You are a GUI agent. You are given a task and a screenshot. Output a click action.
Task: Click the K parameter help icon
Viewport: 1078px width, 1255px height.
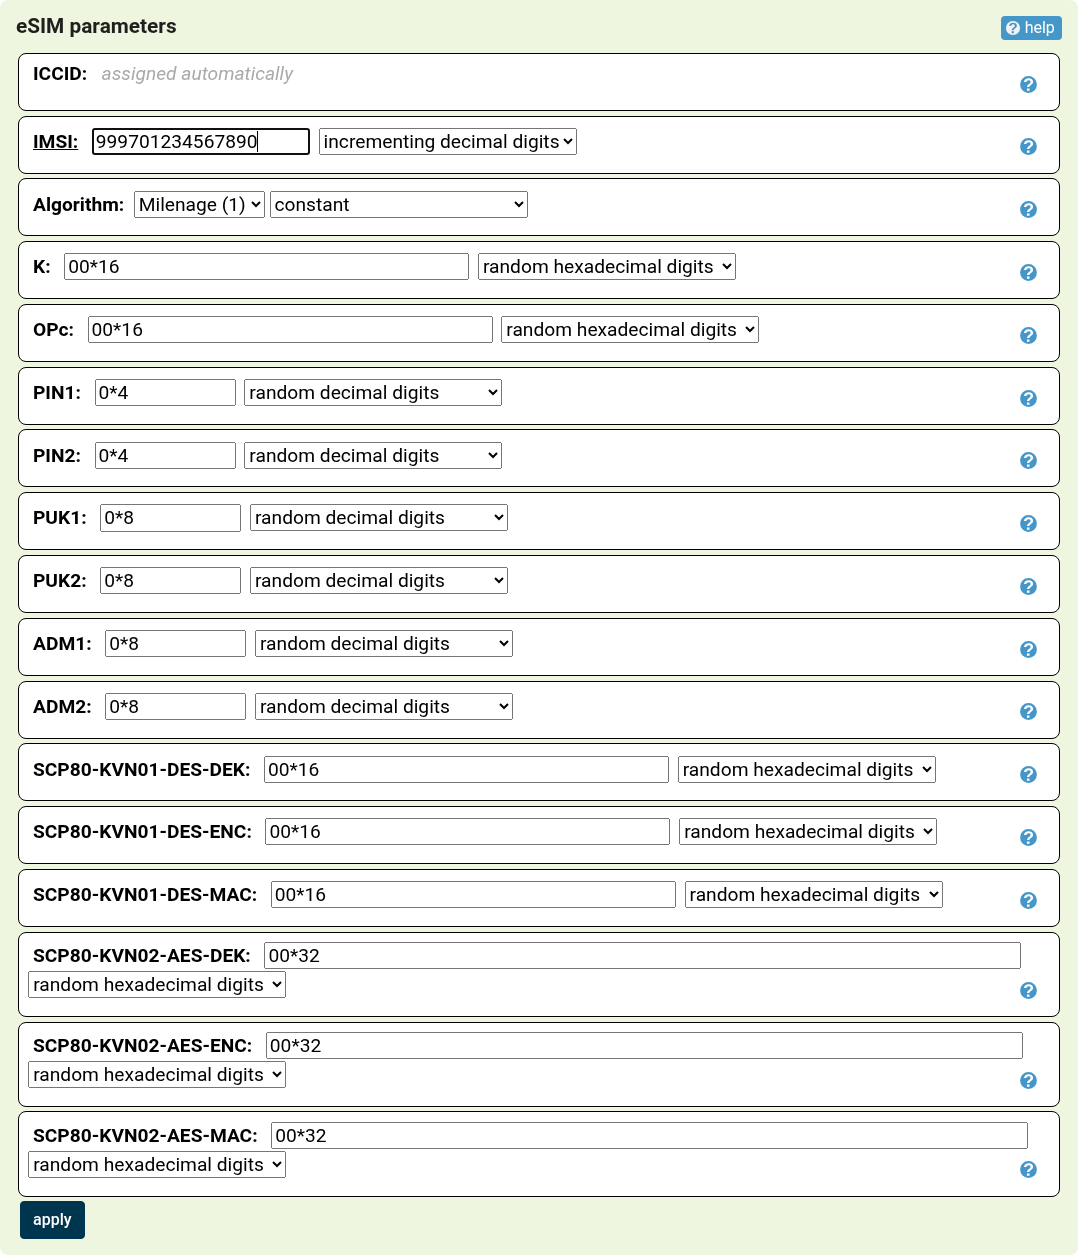(1028, 271)
